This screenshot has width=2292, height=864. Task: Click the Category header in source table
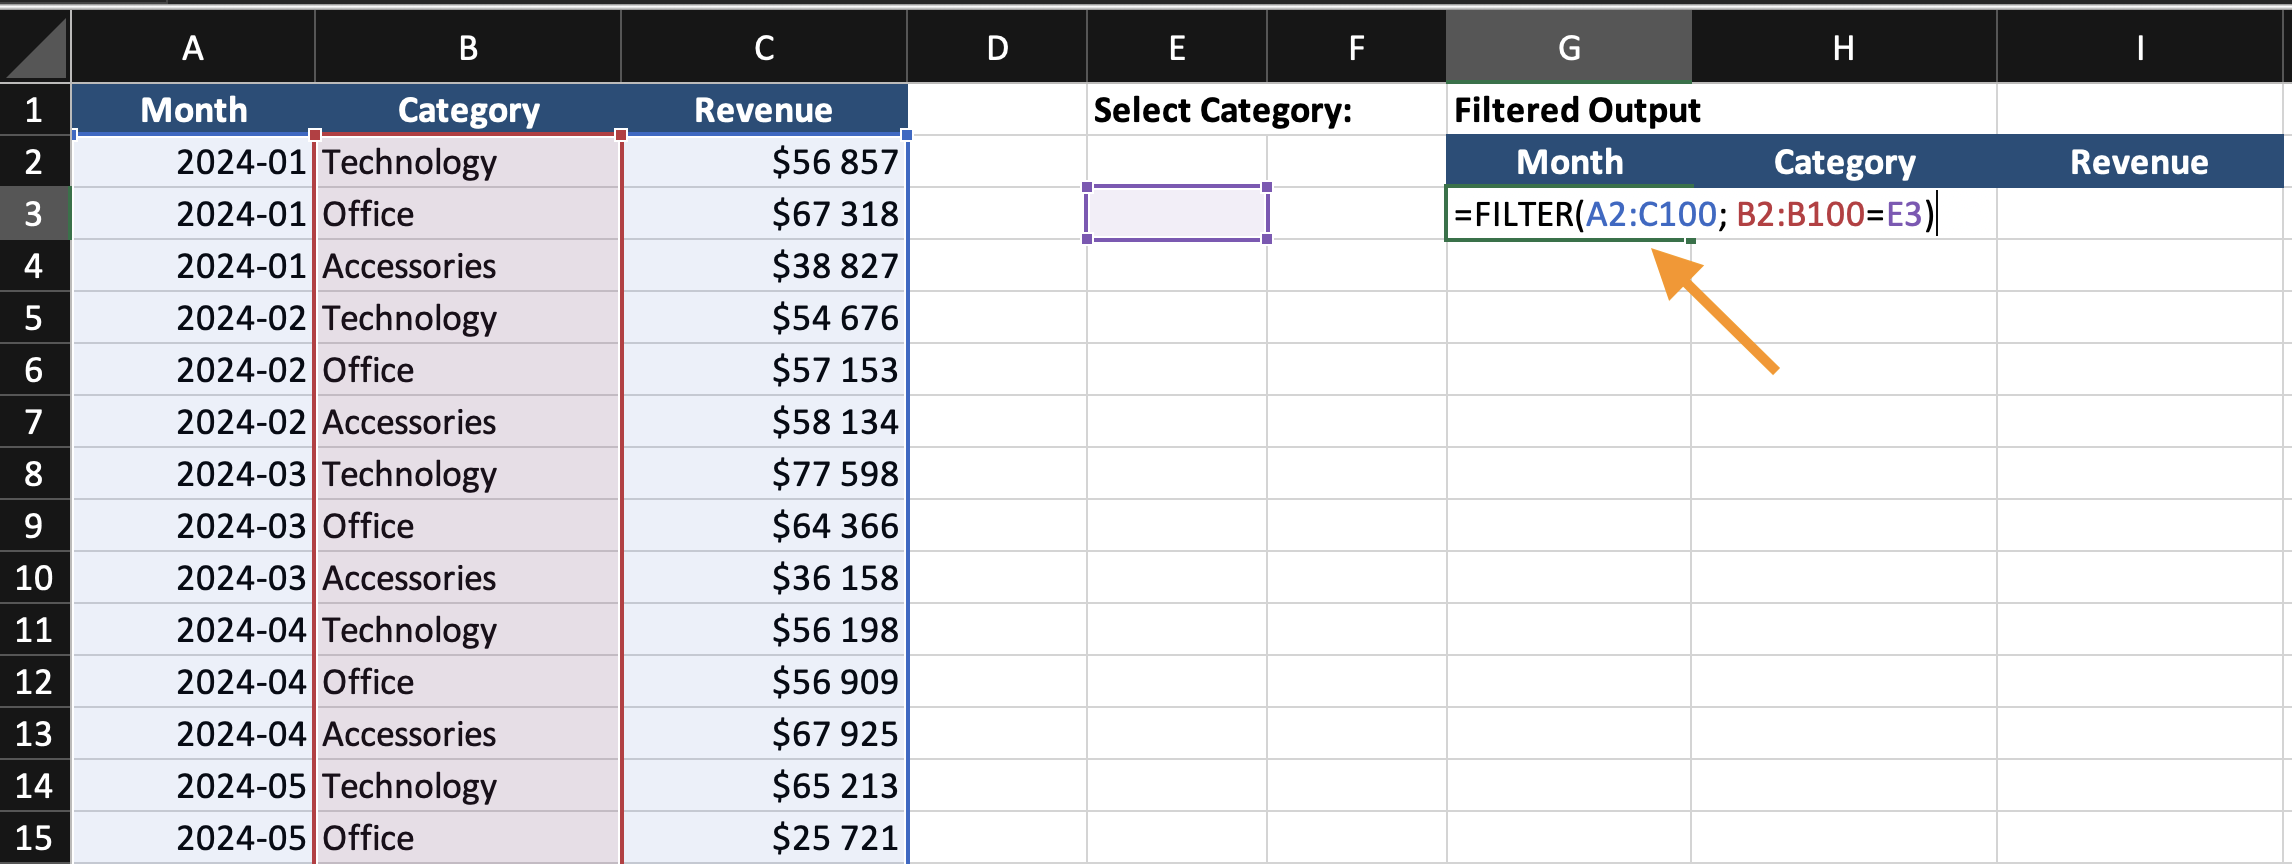click(x=468, y=110)
